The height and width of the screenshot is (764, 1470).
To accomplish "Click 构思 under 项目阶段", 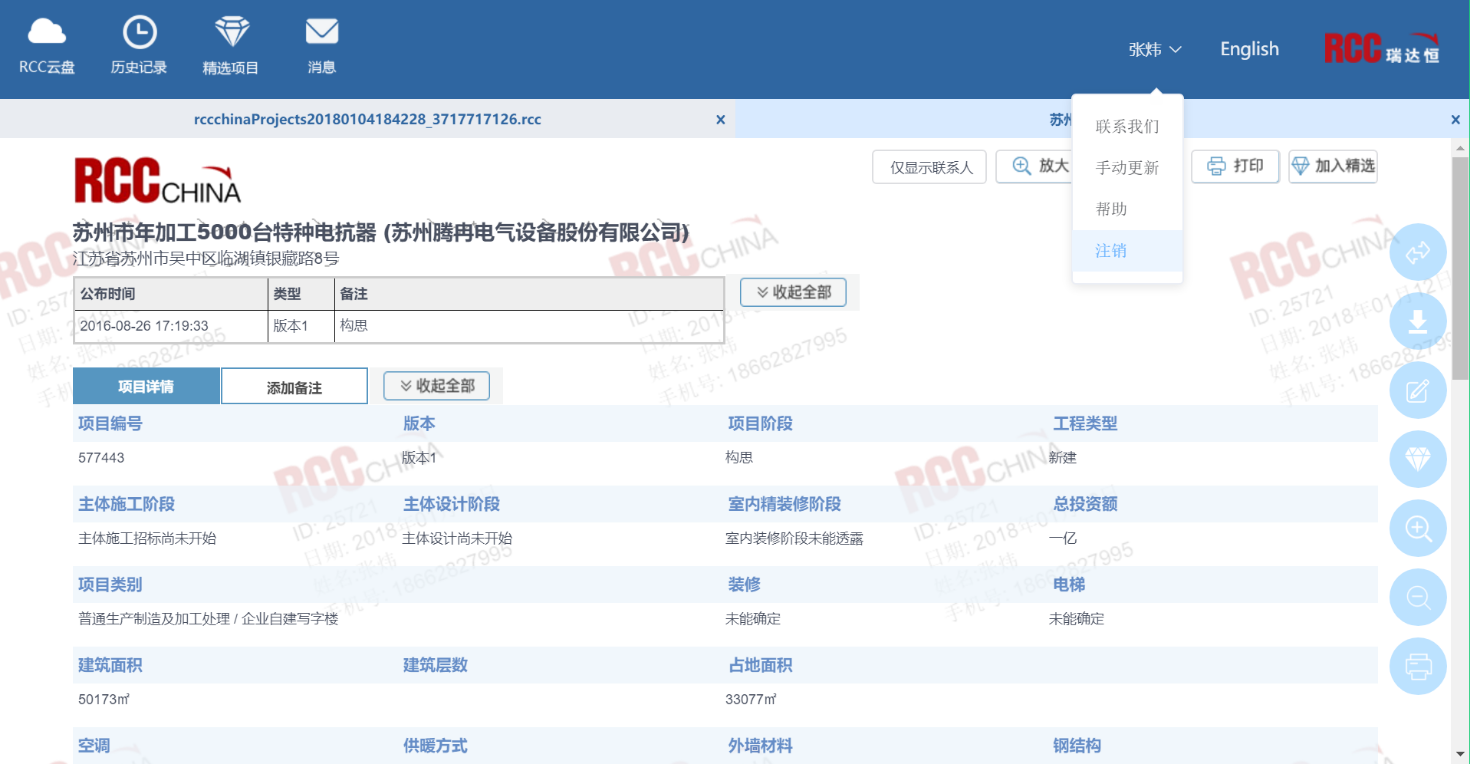I will (739, 458).
